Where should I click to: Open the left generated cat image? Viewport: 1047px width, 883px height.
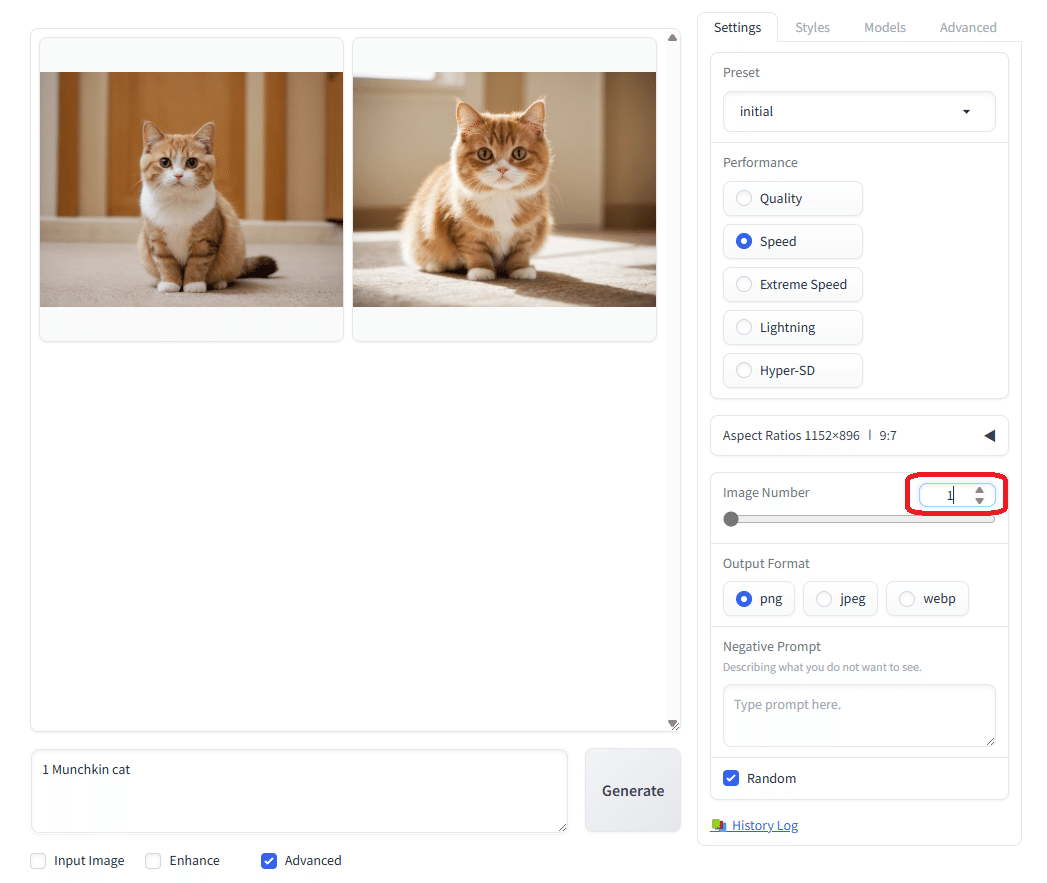pyautogui.click(x=192, y=190)
